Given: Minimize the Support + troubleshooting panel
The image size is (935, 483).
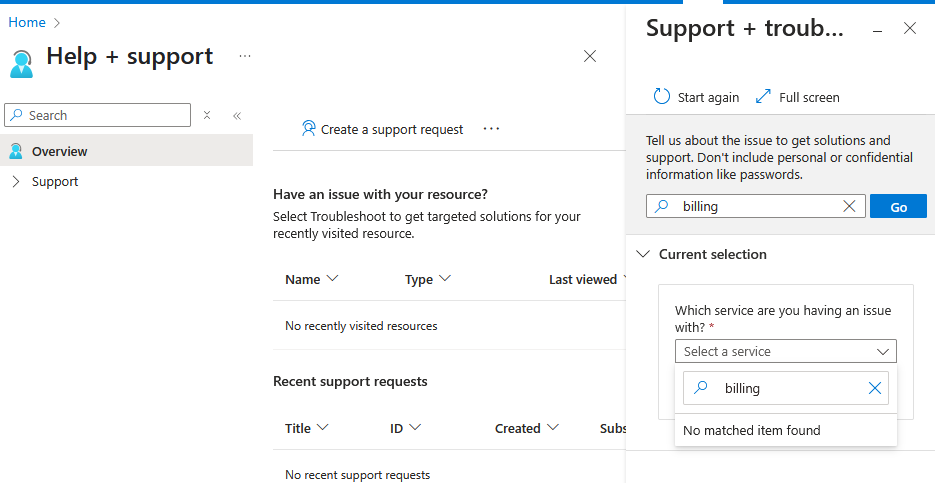Looking at the screenshot, I should [x=877, y=30].
